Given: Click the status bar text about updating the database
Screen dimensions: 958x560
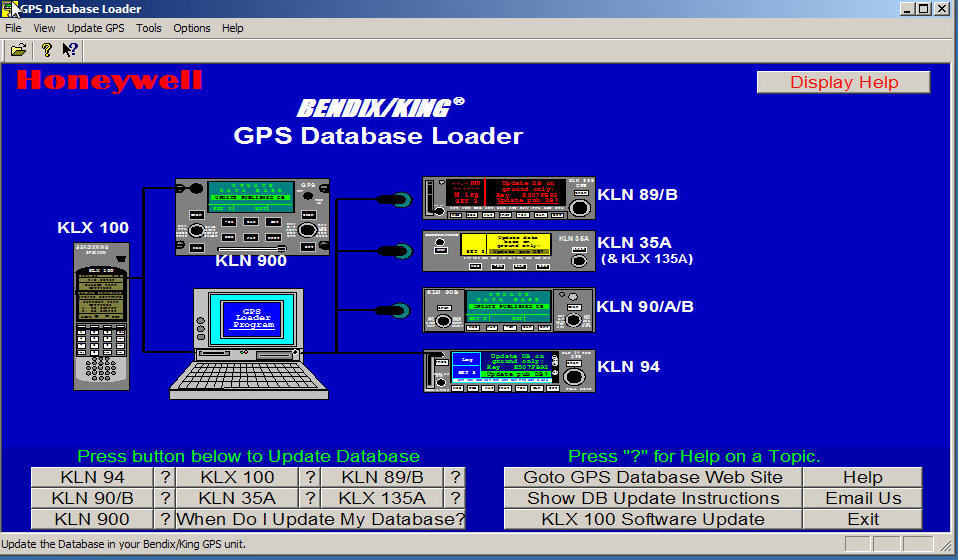Looking at the screenshot, I should (x=123, y=544).
